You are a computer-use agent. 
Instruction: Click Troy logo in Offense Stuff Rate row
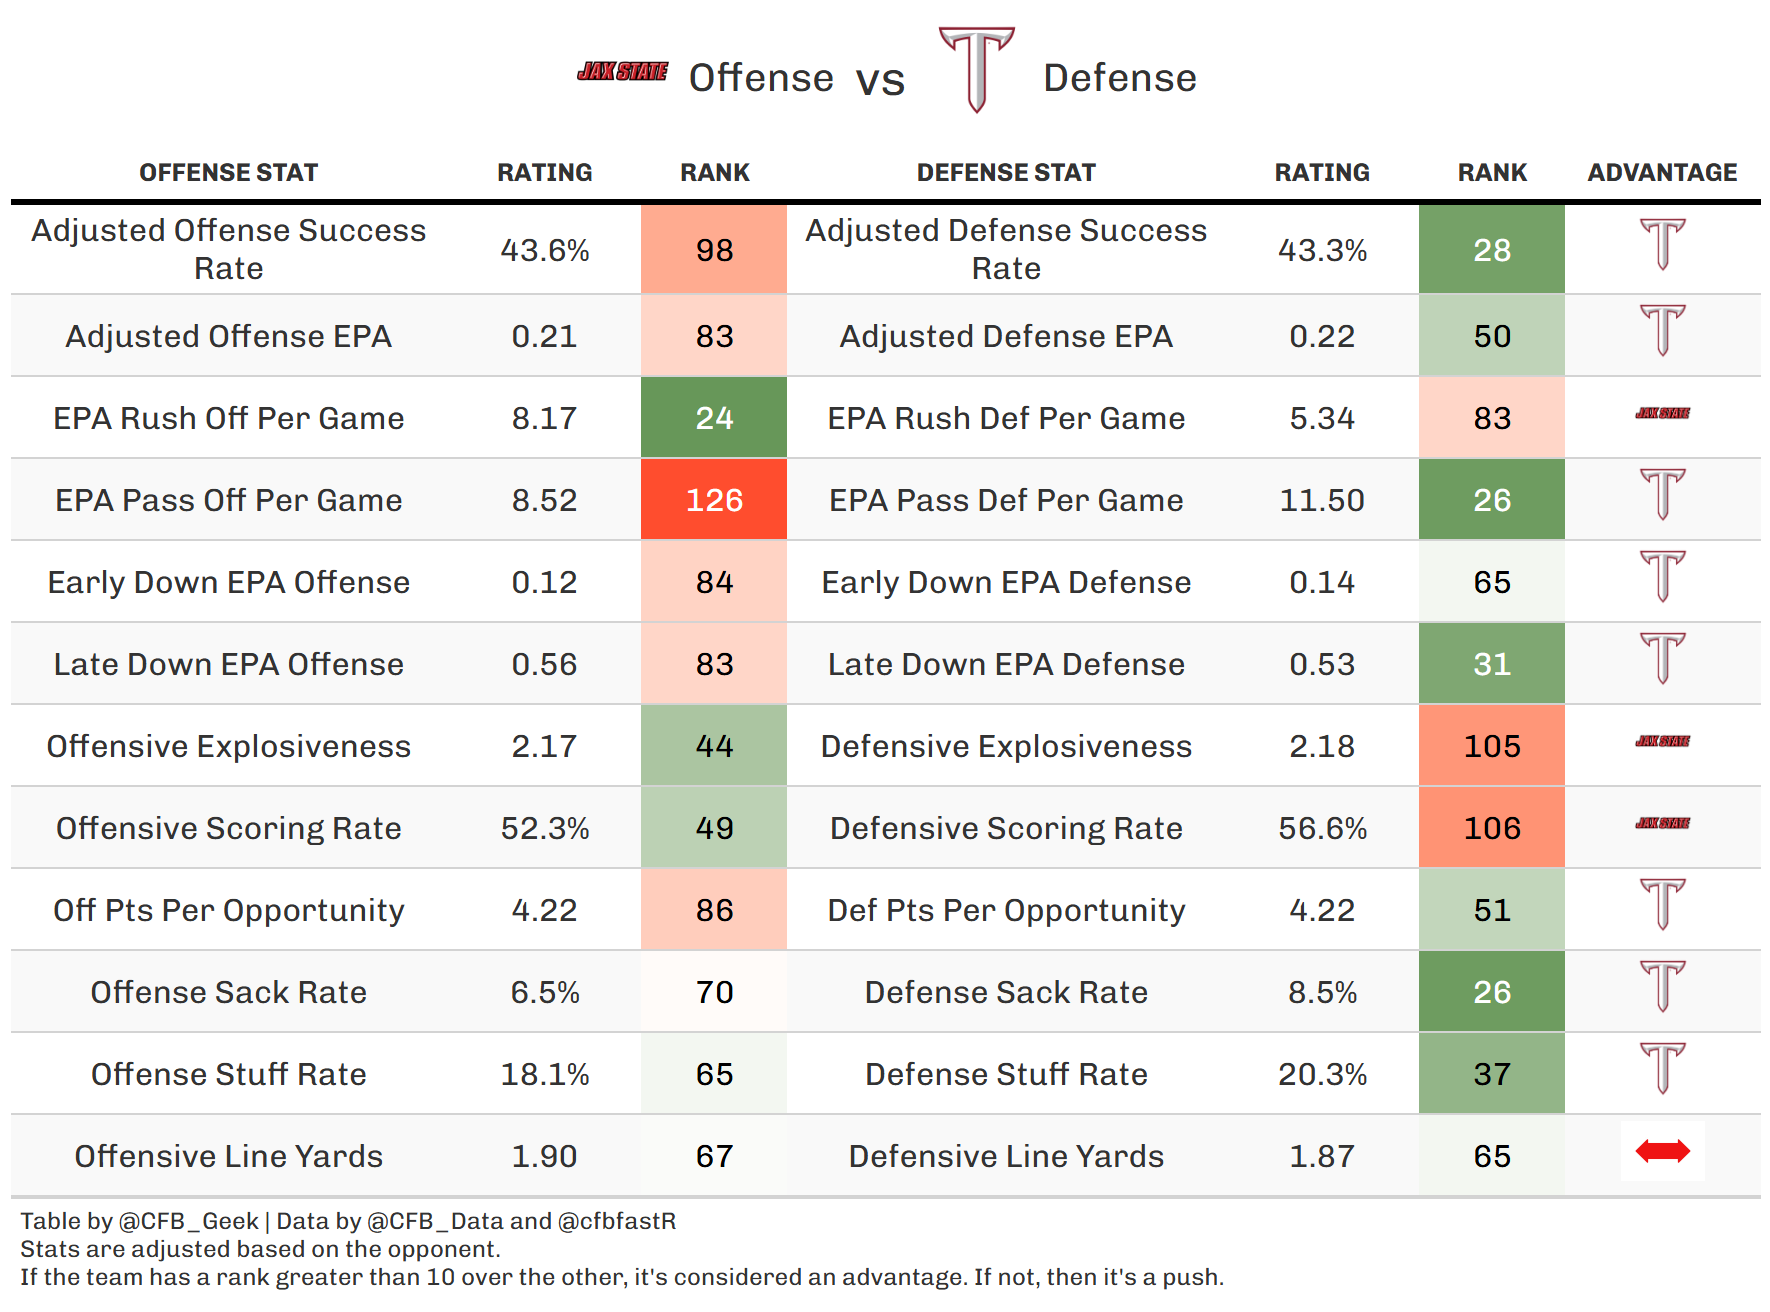[1662, 1068]
